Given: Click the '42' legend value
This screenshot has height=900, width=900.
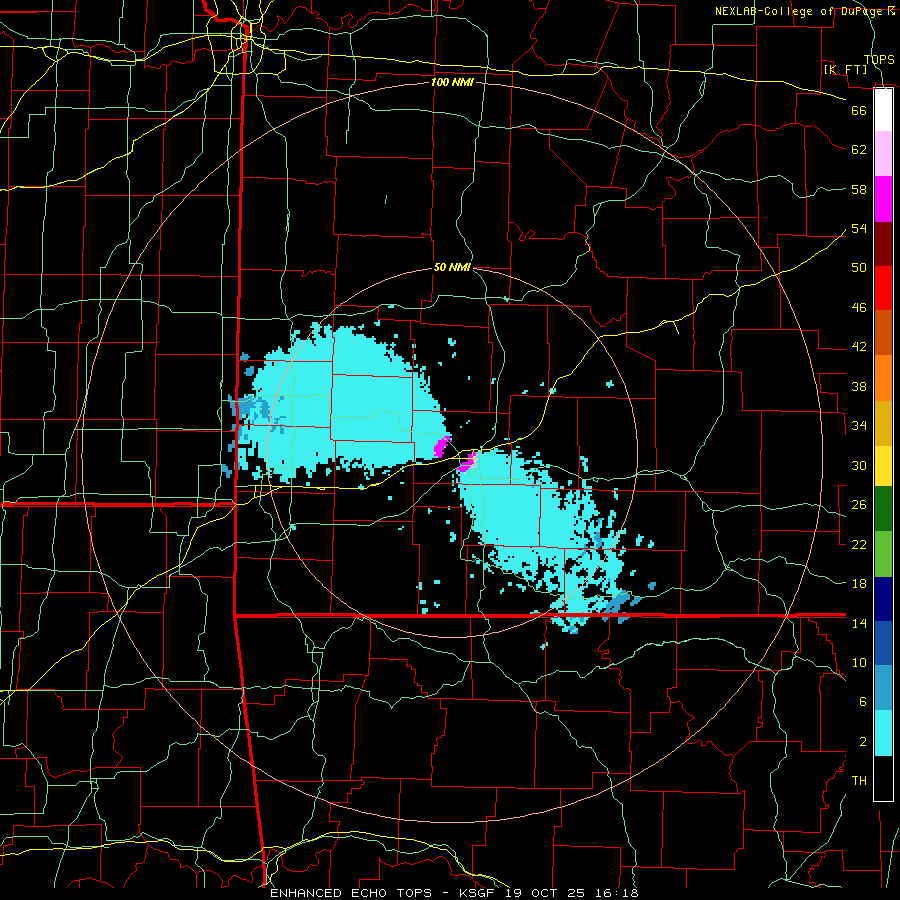Looking at the screenshot, I should click(859, 346).
